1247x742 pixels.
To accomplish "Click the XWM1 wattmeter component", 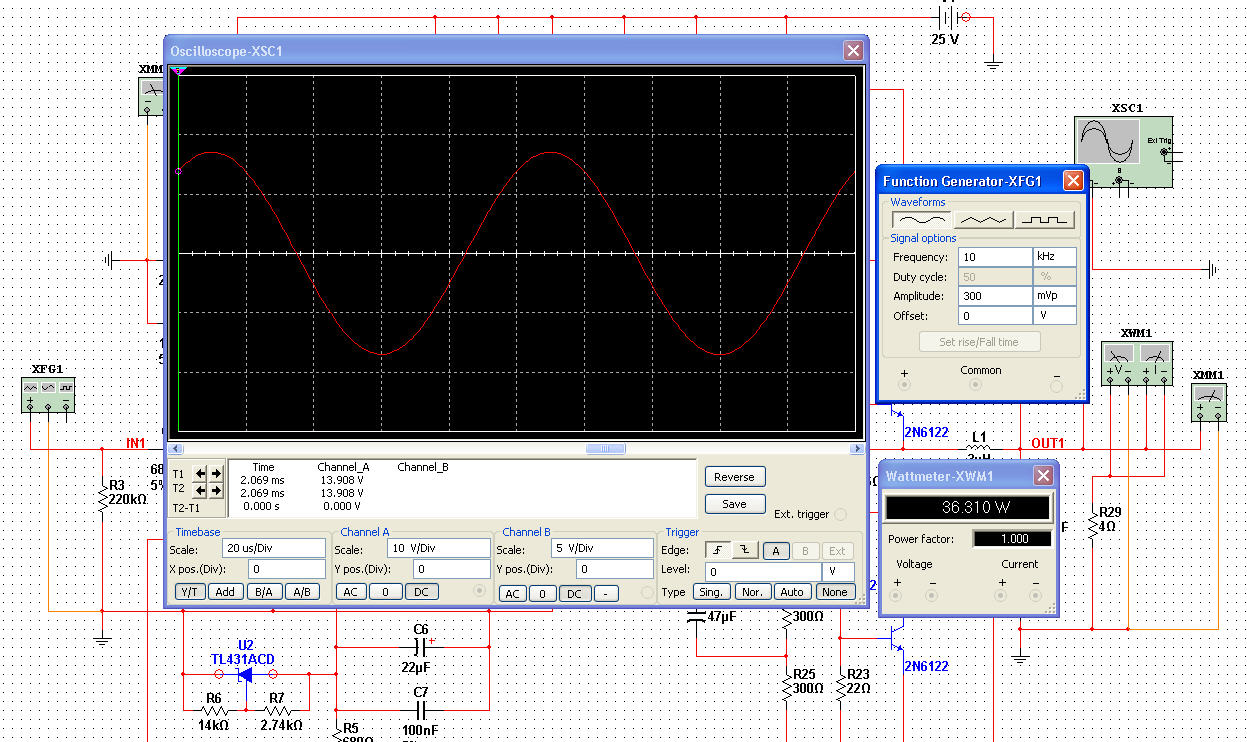I will (x=1137, y=363).
